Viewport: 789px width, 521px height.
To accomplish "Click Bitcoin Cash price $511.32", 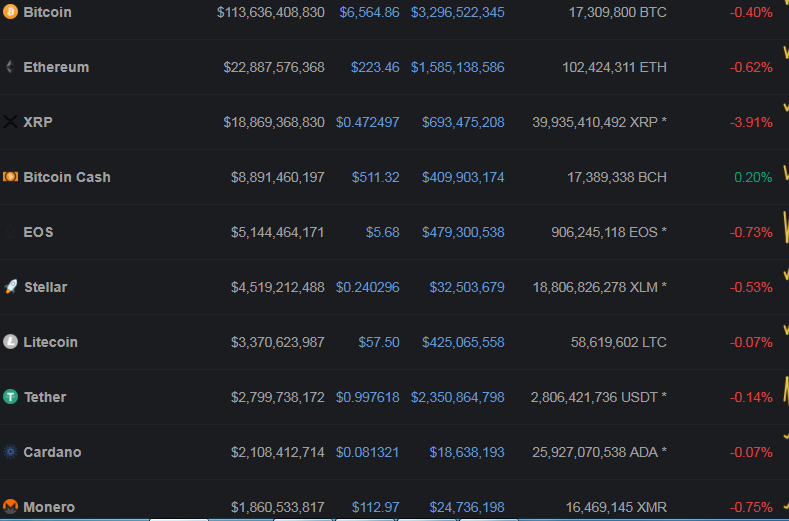I will [x=375, y=177].
